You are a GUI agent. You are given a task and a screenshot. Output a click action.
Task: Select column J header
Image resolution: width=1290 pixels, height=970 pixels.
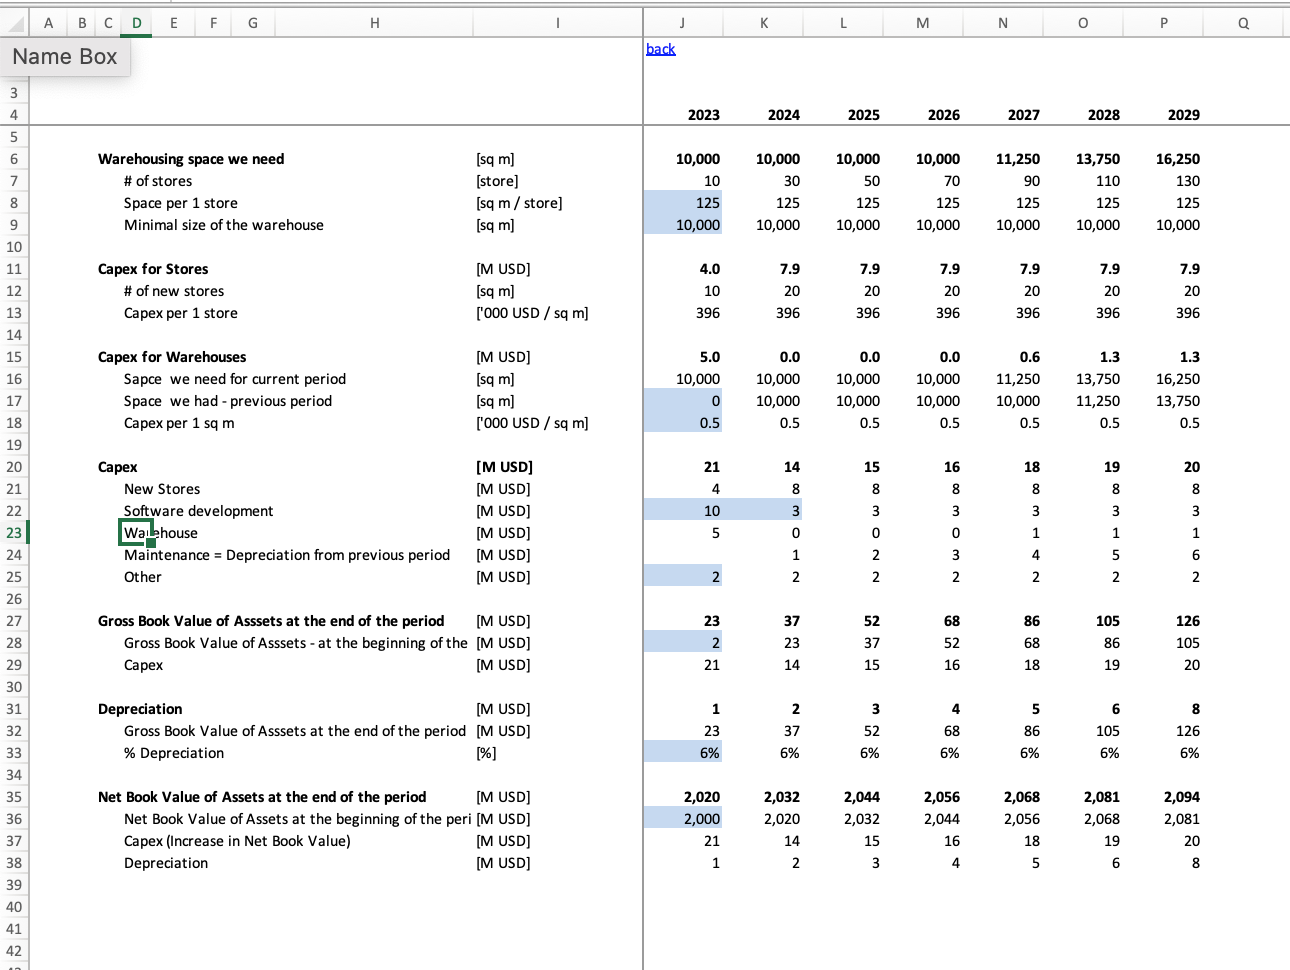(682, 23)
